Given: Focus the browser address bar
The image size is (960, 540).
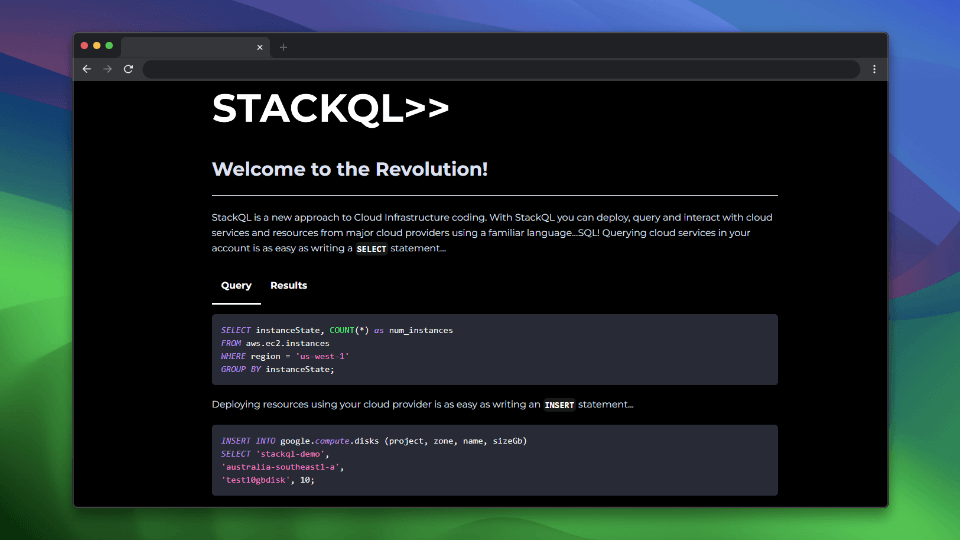Looking at the screenshot, I should pyautogui.click(x=501, y=69).
